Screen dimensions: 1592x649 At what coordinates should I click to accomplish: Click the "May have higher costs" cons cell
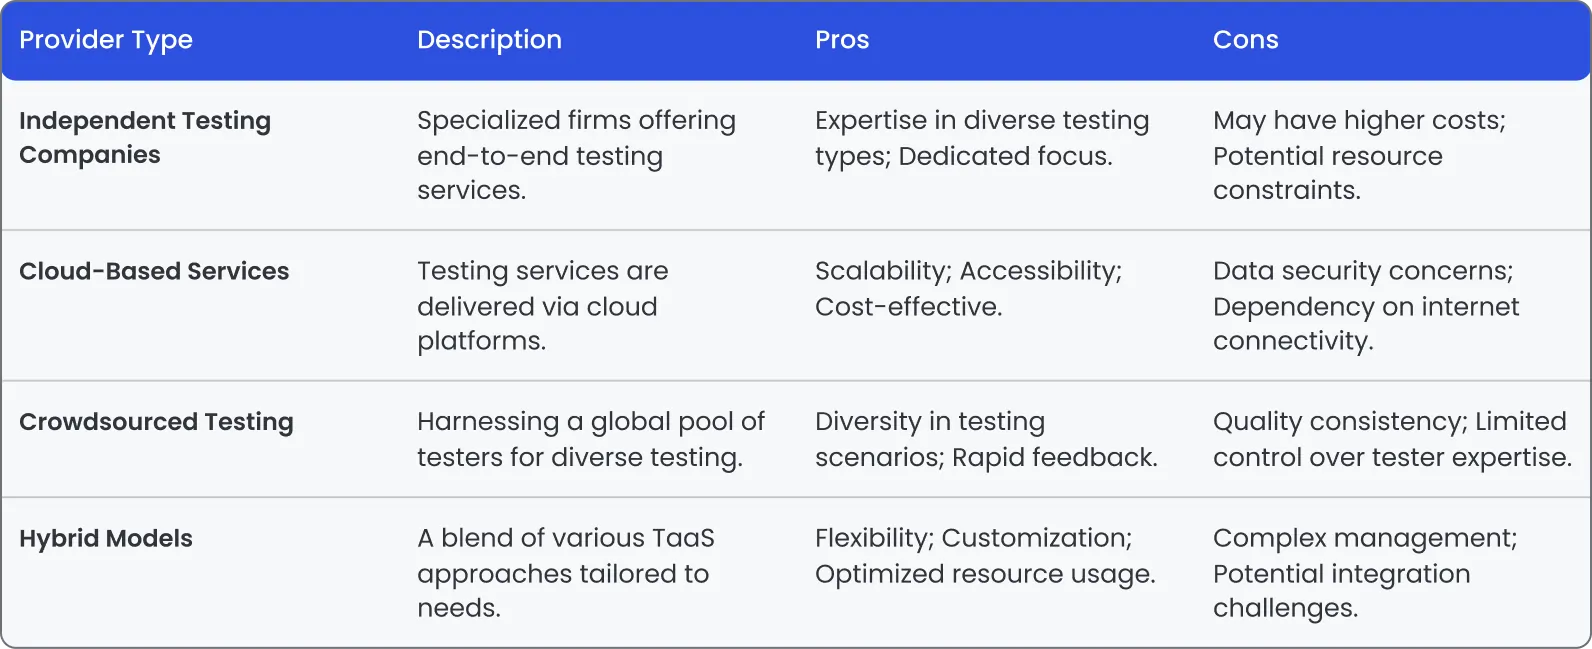tap(1358, 155)
